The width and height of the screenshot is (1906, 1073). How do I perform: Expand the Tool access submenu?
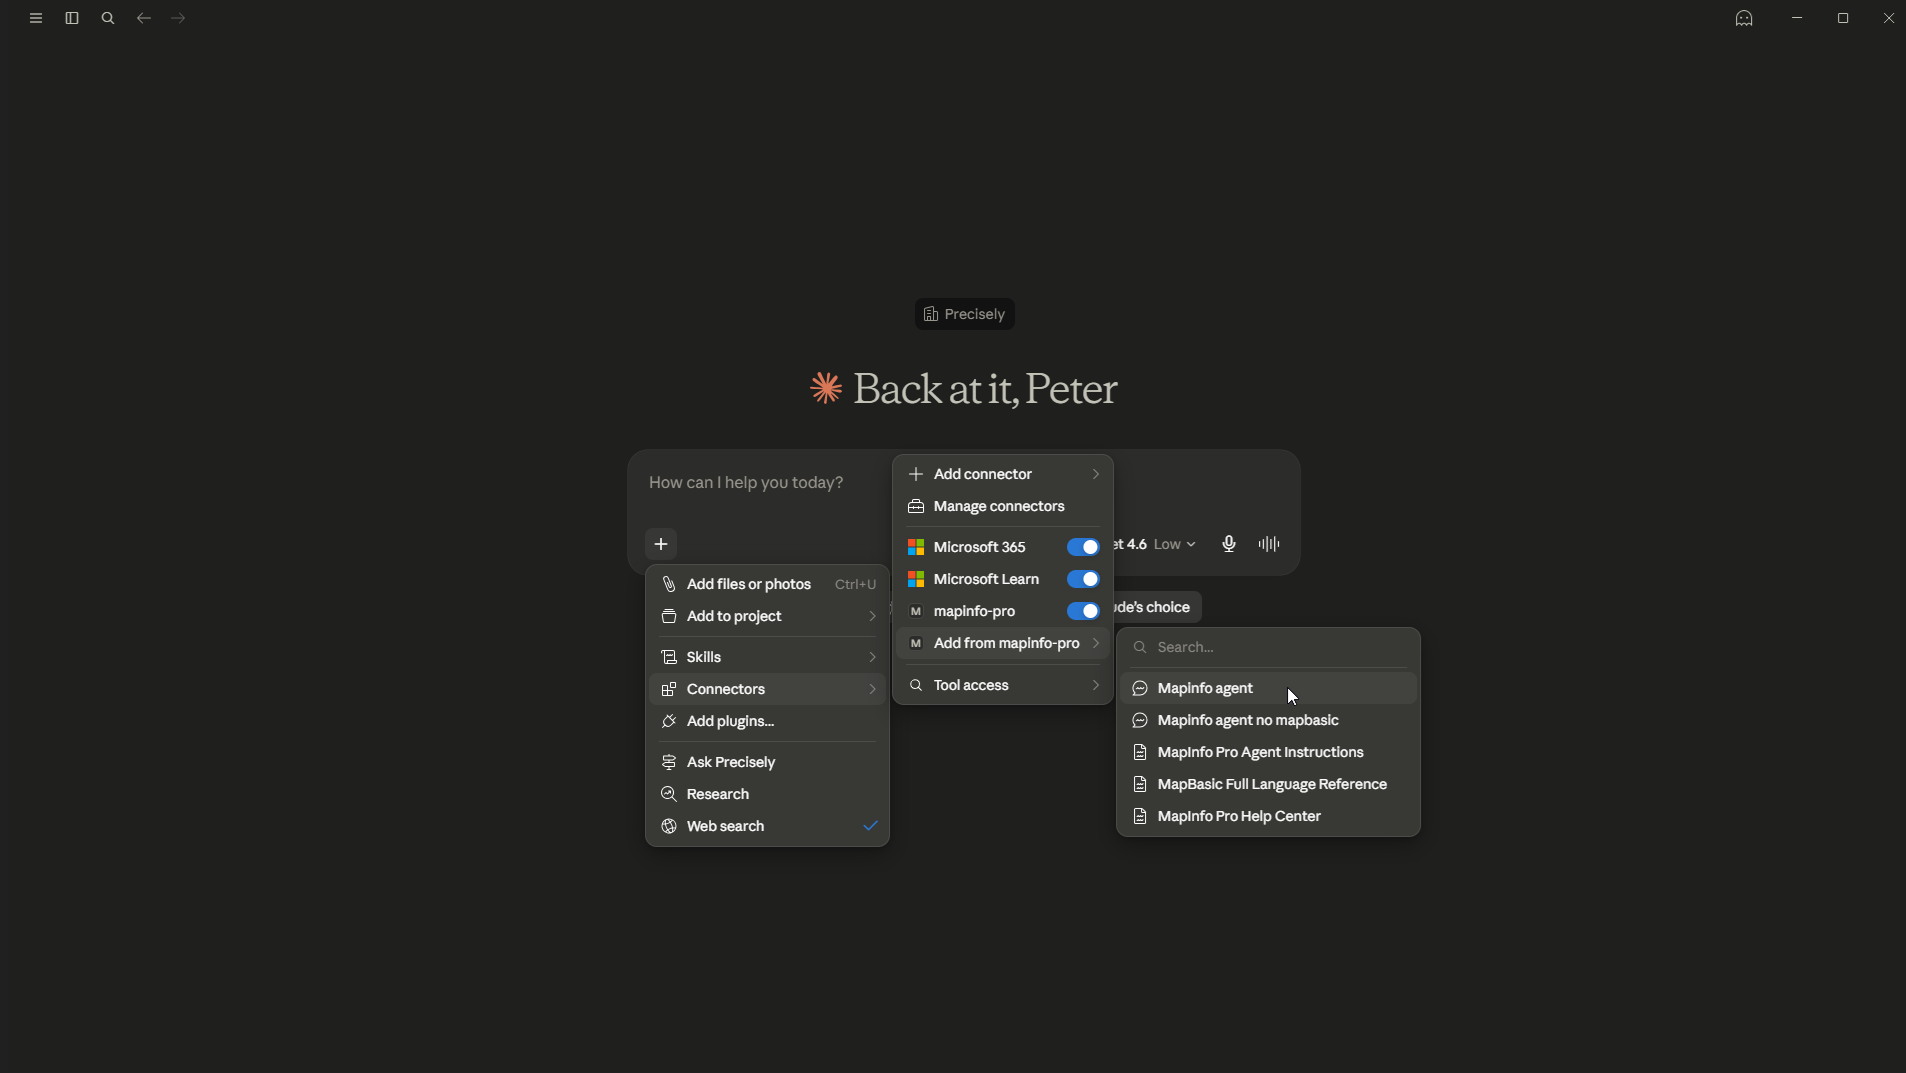click(x=1003, y=685)
